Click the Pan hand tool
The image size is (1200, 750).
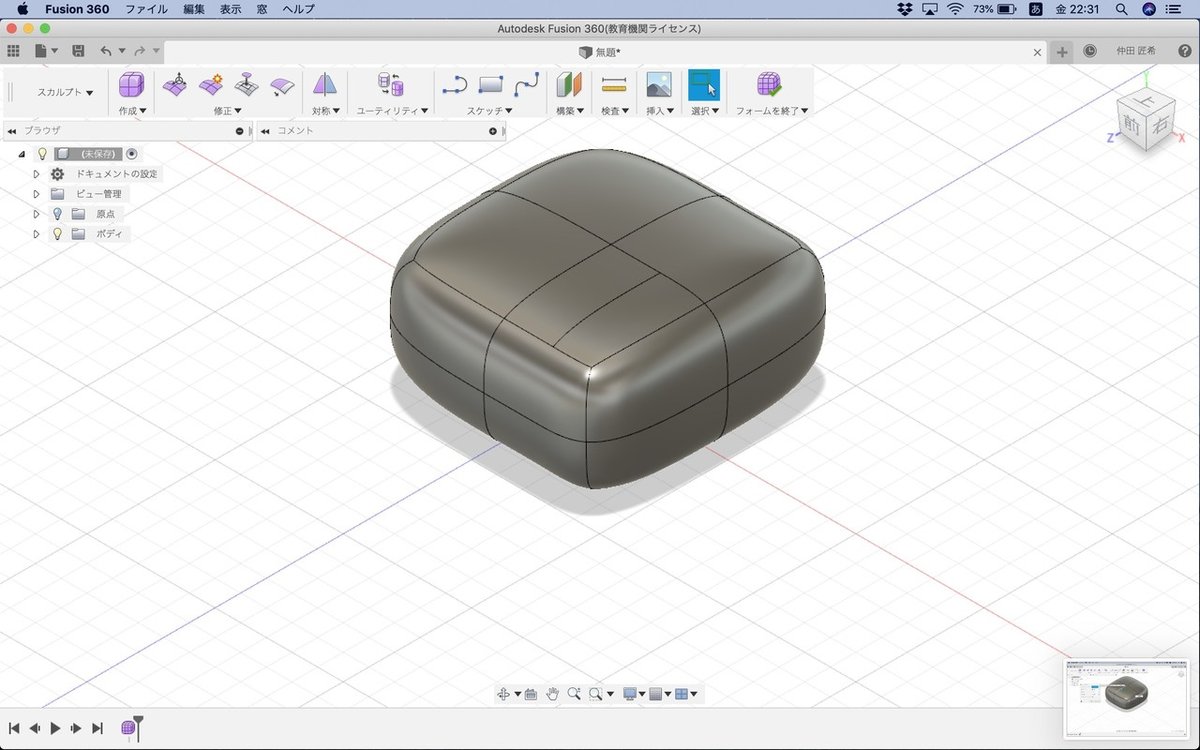552,693
